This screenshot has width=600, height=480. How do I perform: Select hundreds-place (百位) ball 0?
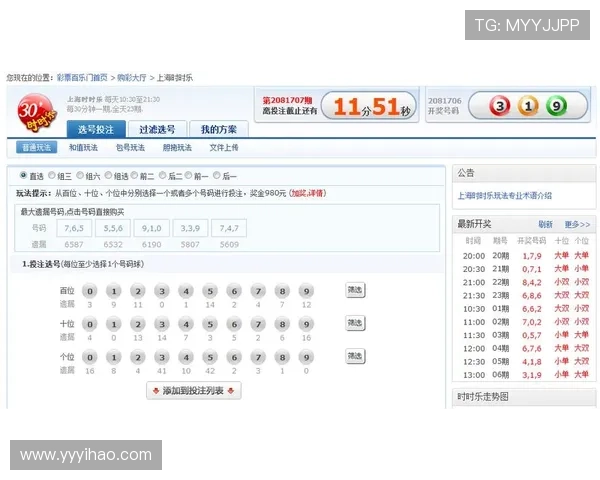pyautogui.click(x=90, y=291)
